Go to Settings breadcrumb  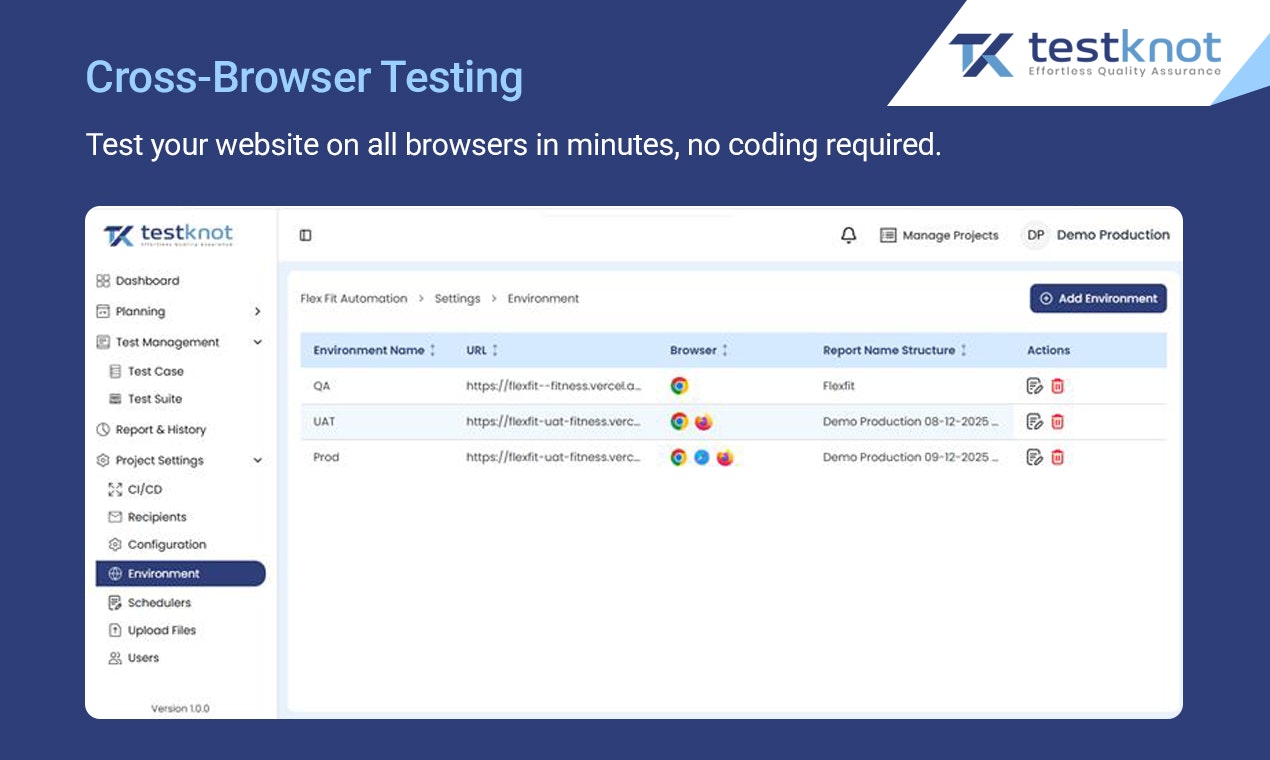tap(457, 299)
